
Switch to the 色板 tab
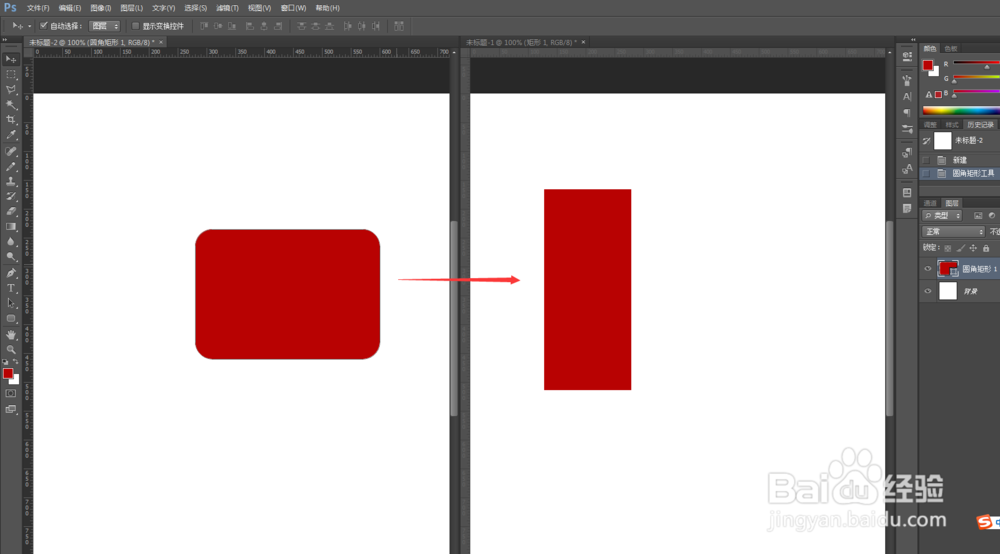coord(950,48)
